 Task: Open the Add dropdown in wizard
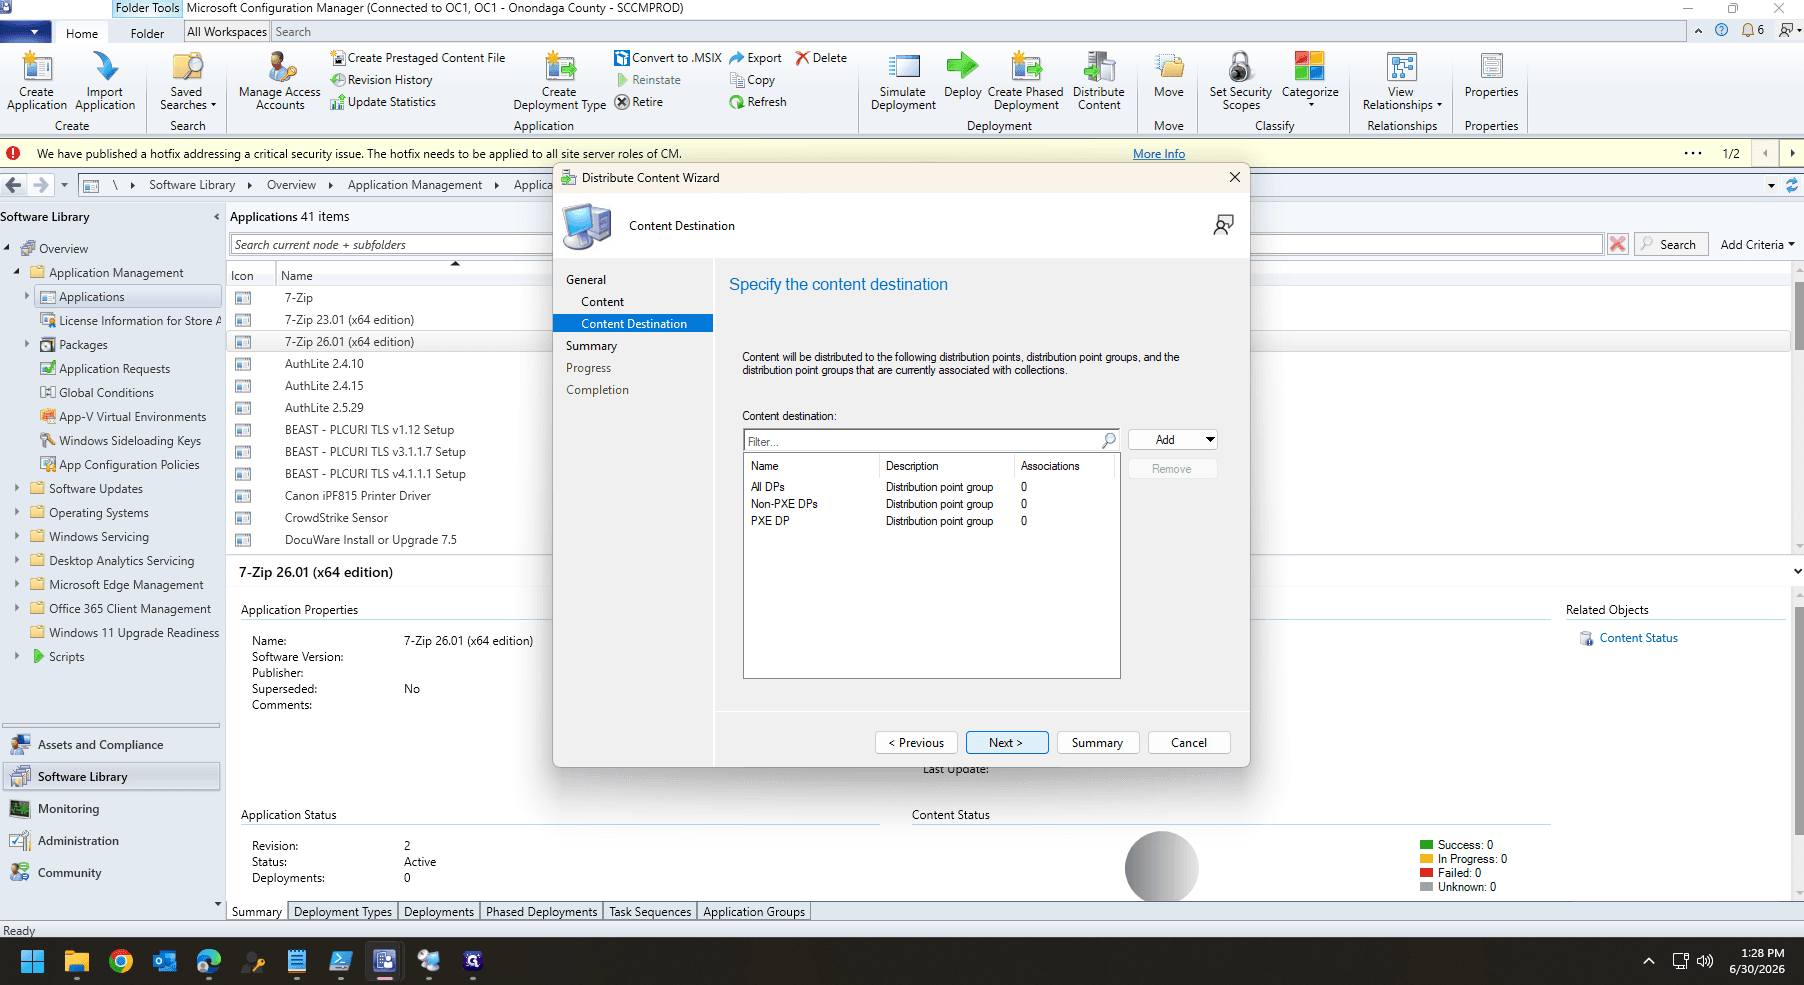1173,440
